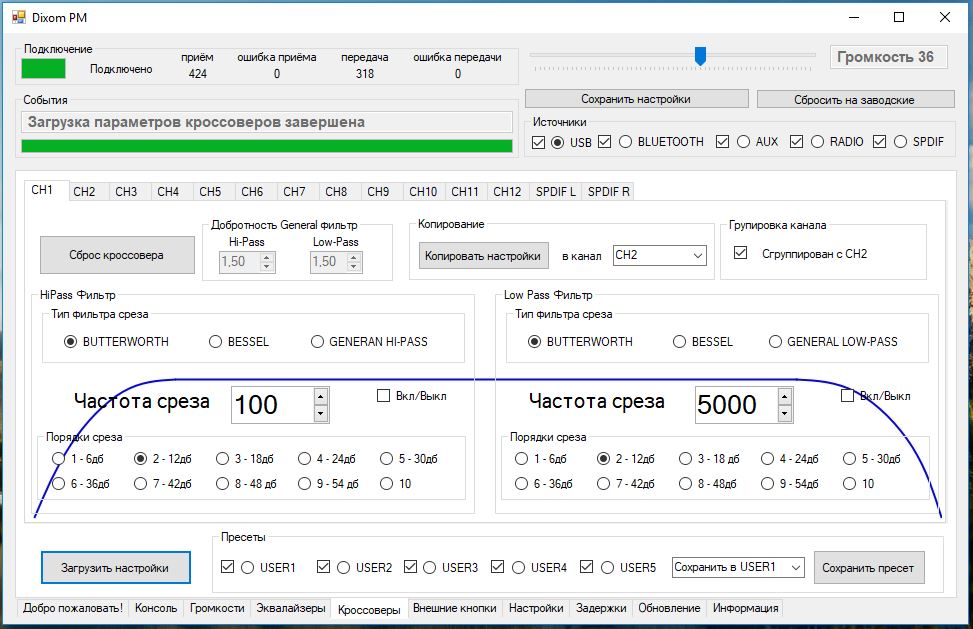Viewport: 973px width, 629px height.
Task: Open the Внешние кнопки tab
Action: 455,609
